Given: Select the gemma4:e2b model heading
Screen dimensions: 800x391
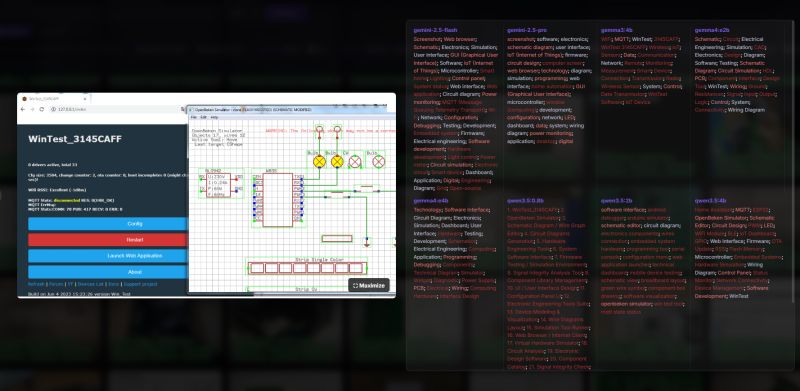Looking at the screenshot, I should point(712,30).
